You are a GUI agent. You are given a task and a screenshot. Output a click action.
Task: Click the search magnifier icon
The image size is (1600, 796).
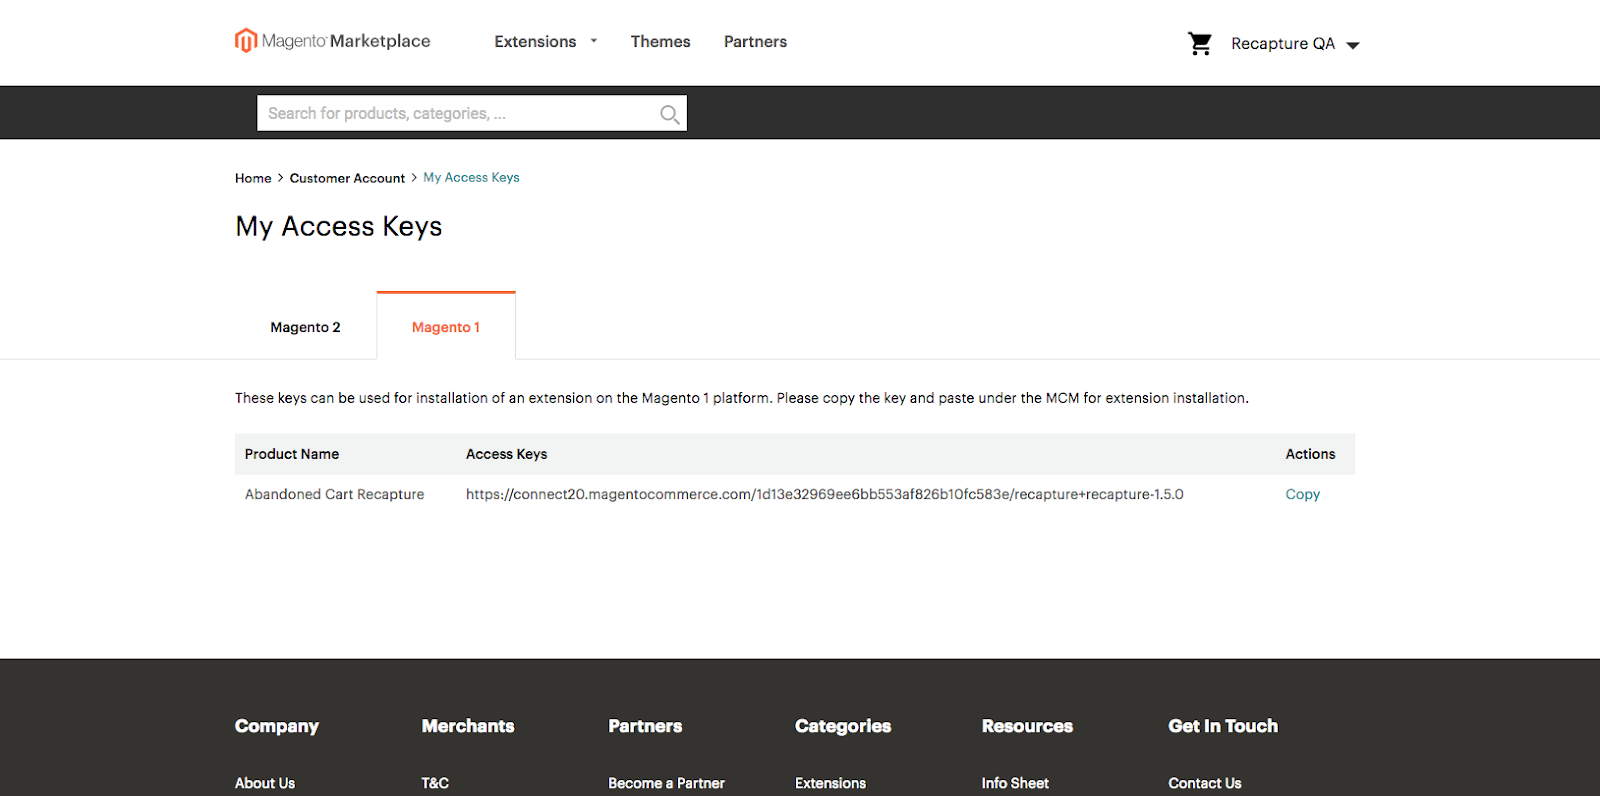[670, 114]
